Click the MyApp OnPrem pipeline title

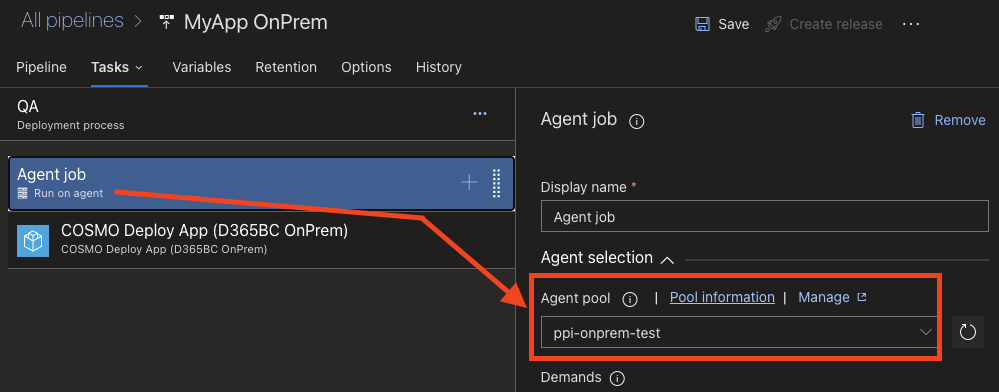tap(255, 22)
